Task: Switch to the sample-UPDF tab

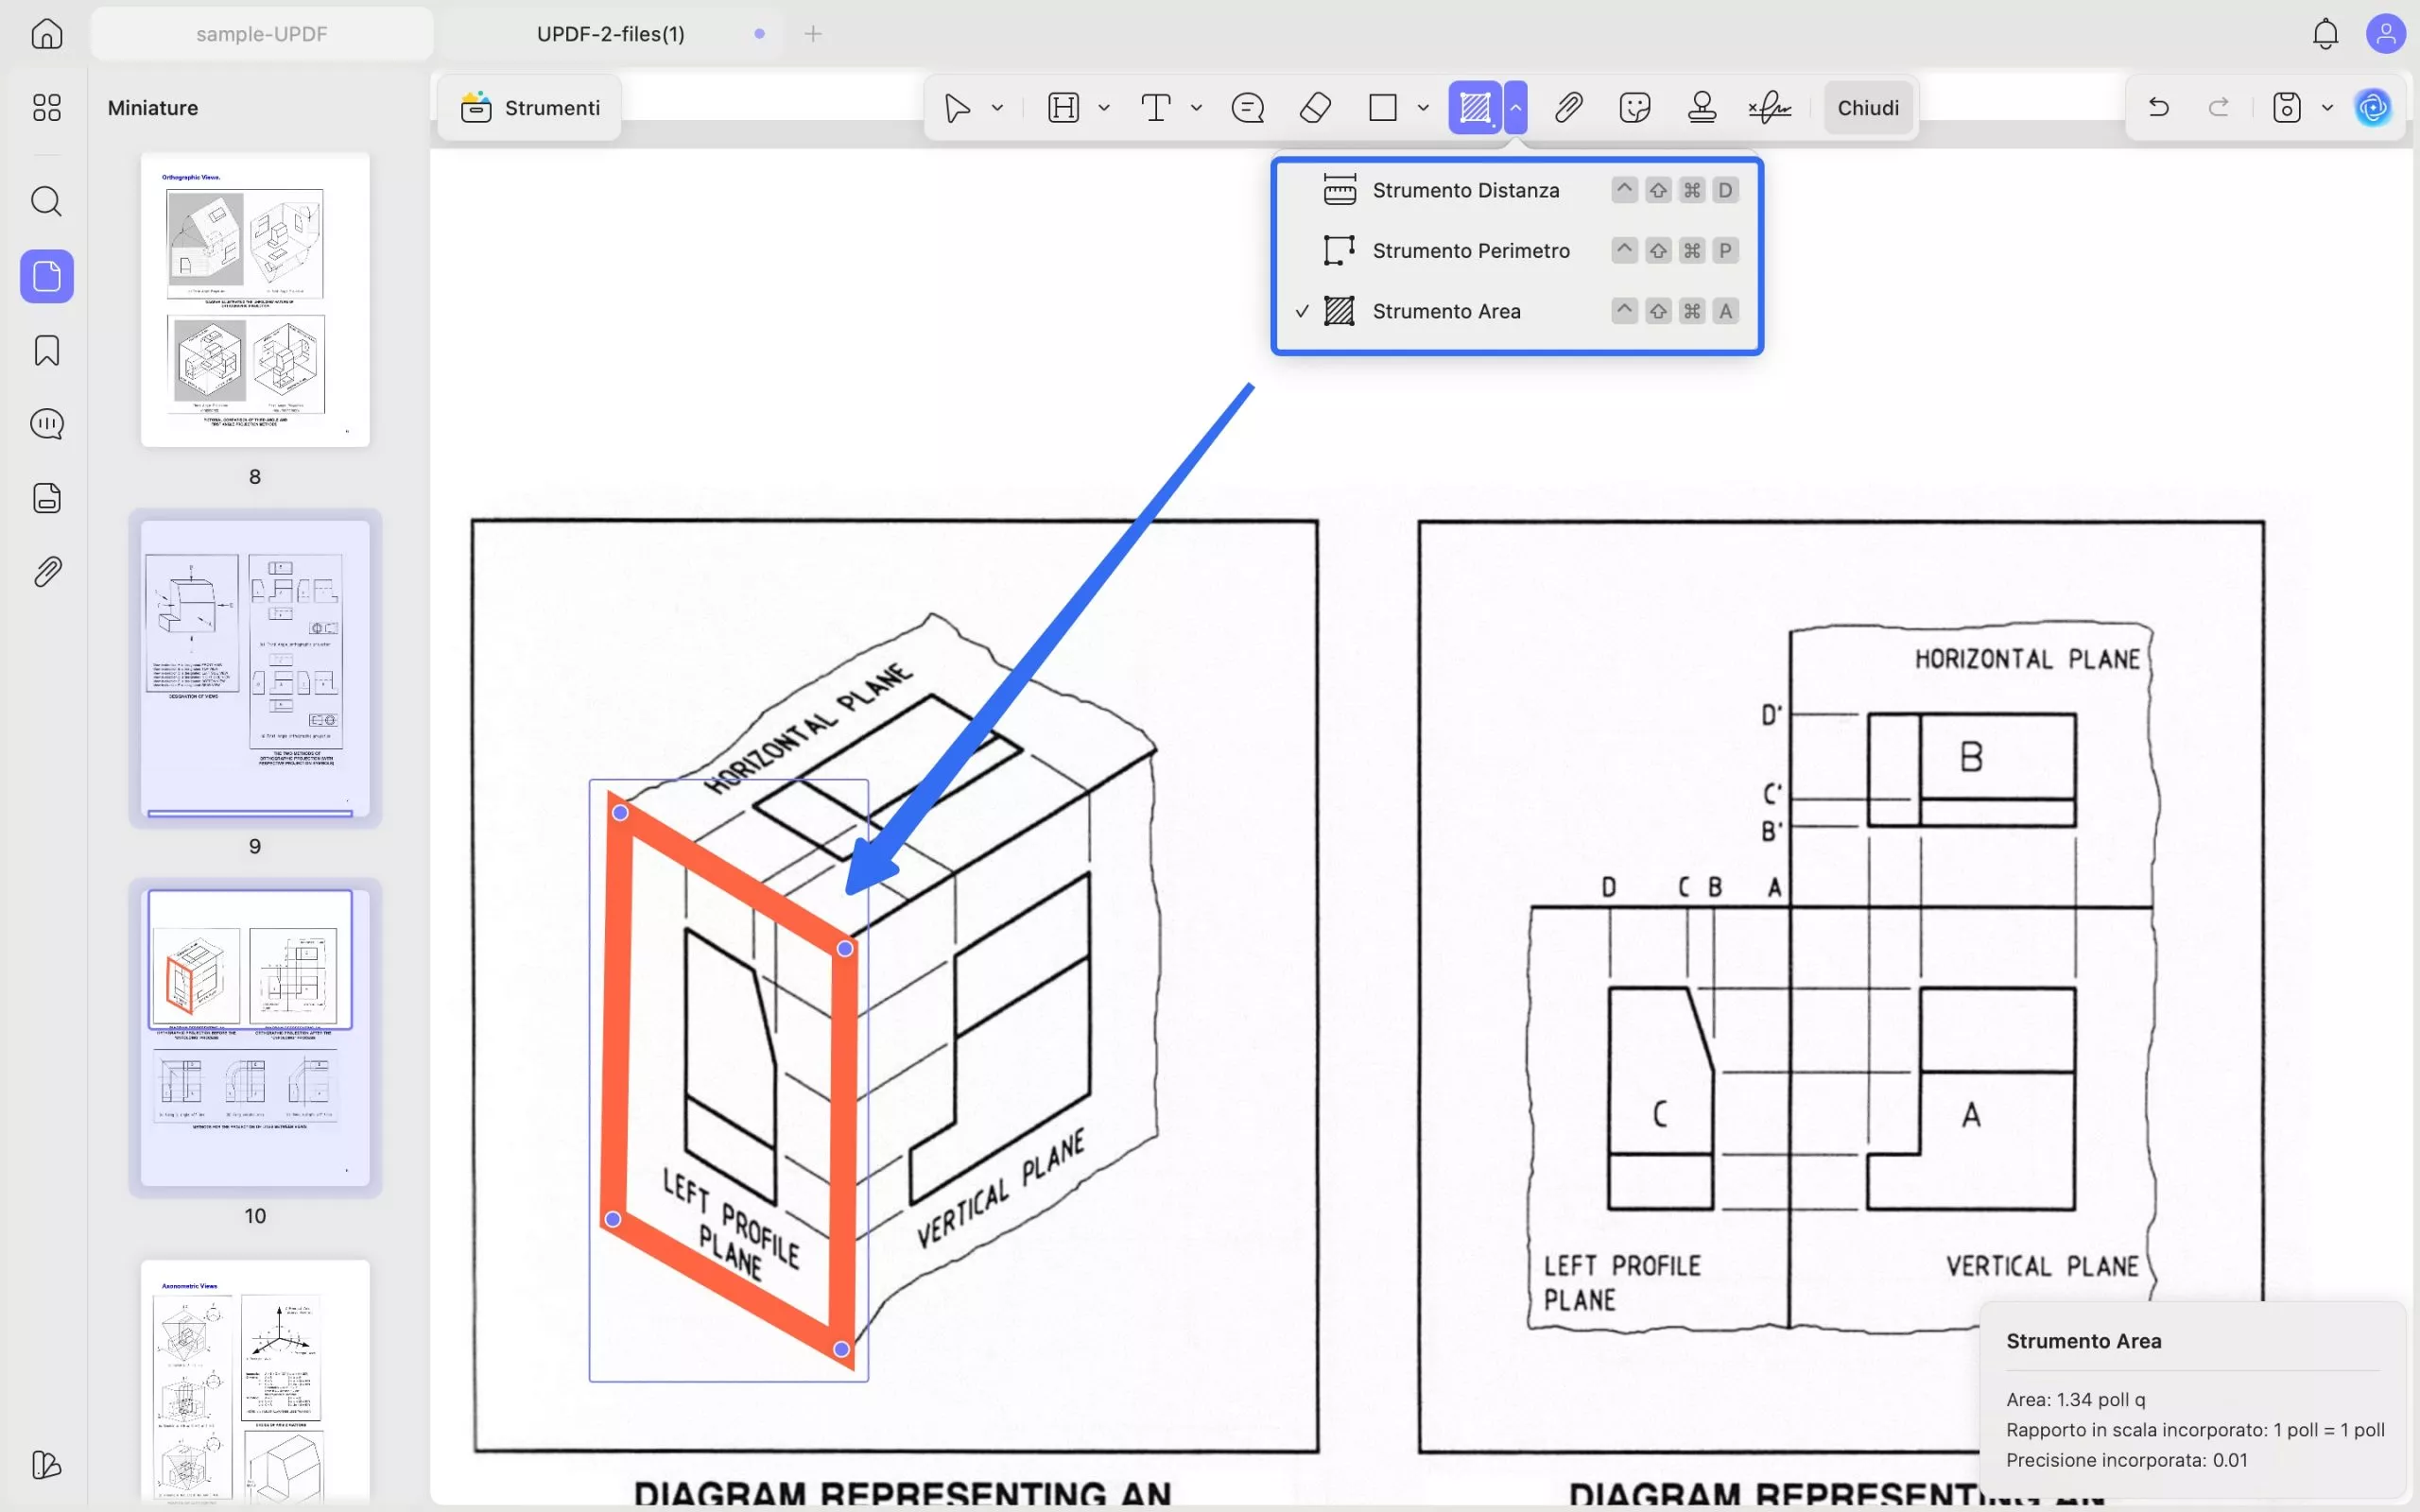Action: 261,34
